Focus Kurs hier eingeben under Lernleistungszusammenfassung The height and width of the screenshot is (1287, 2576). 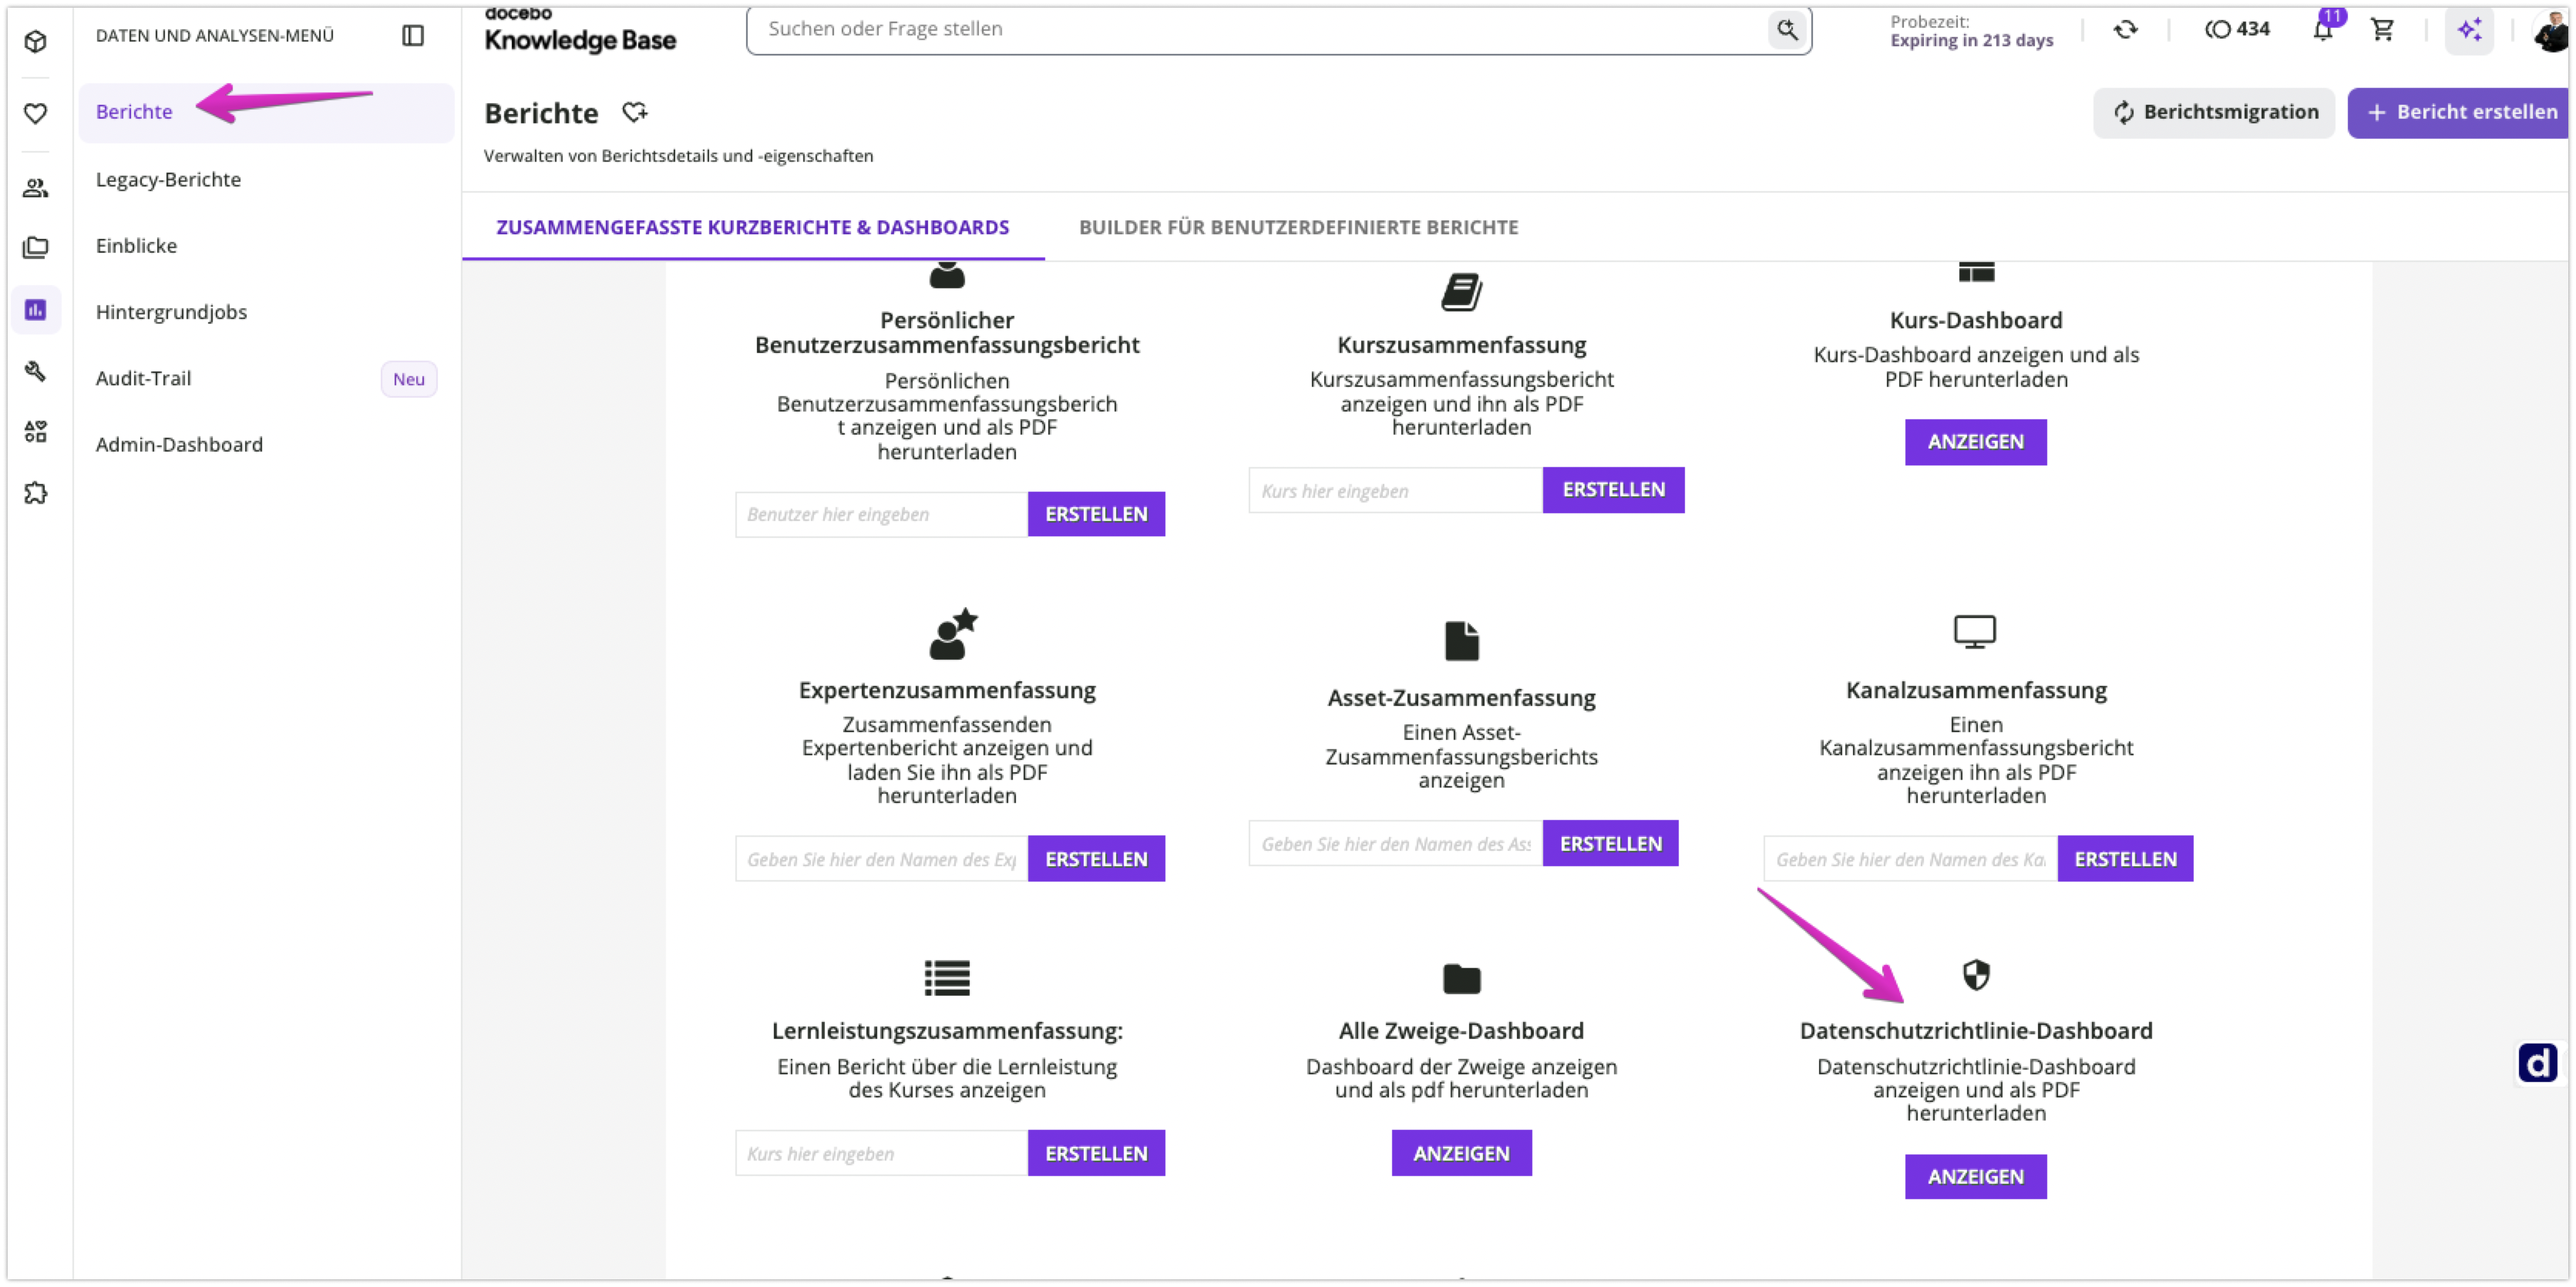[881, 1153]
